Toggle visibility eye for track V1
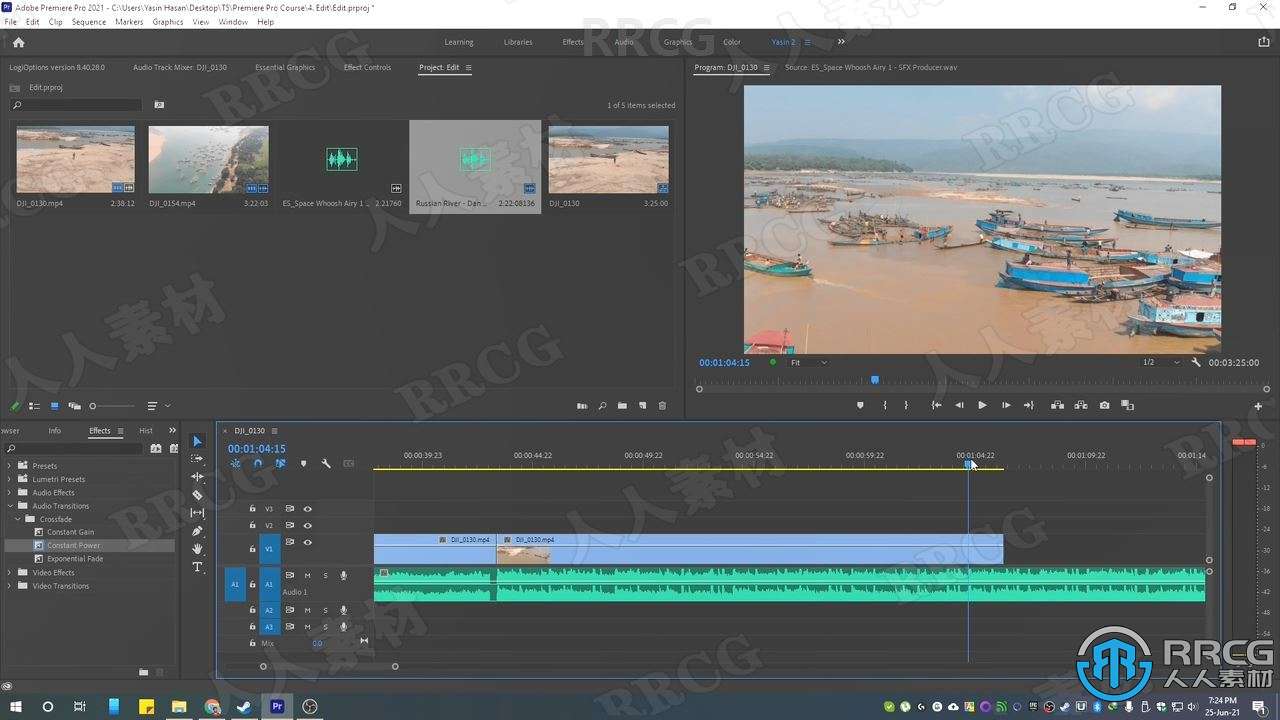This screenshot has width=1280, height=720. click(x=307, y=542)
